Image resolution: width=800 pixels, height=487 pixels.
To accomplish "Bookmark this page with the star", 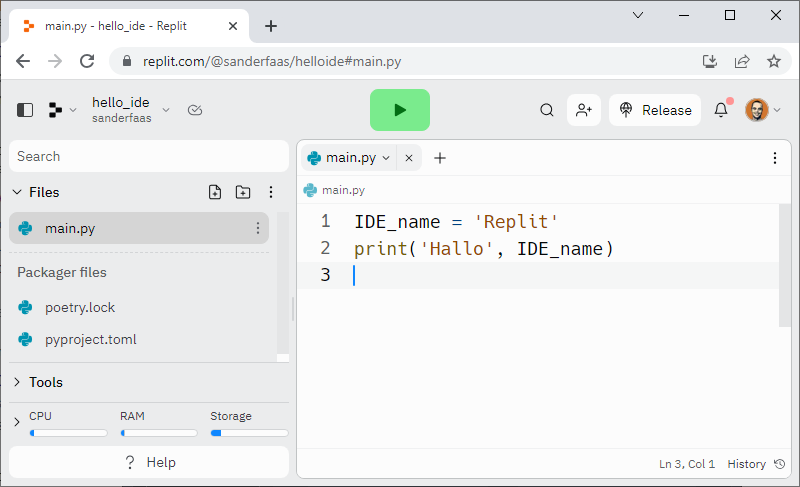I will pos(773,61).
